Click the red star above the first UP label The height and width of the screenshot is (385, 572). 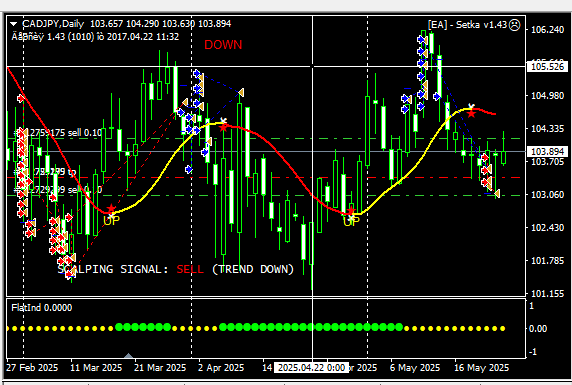coord(111,209)
